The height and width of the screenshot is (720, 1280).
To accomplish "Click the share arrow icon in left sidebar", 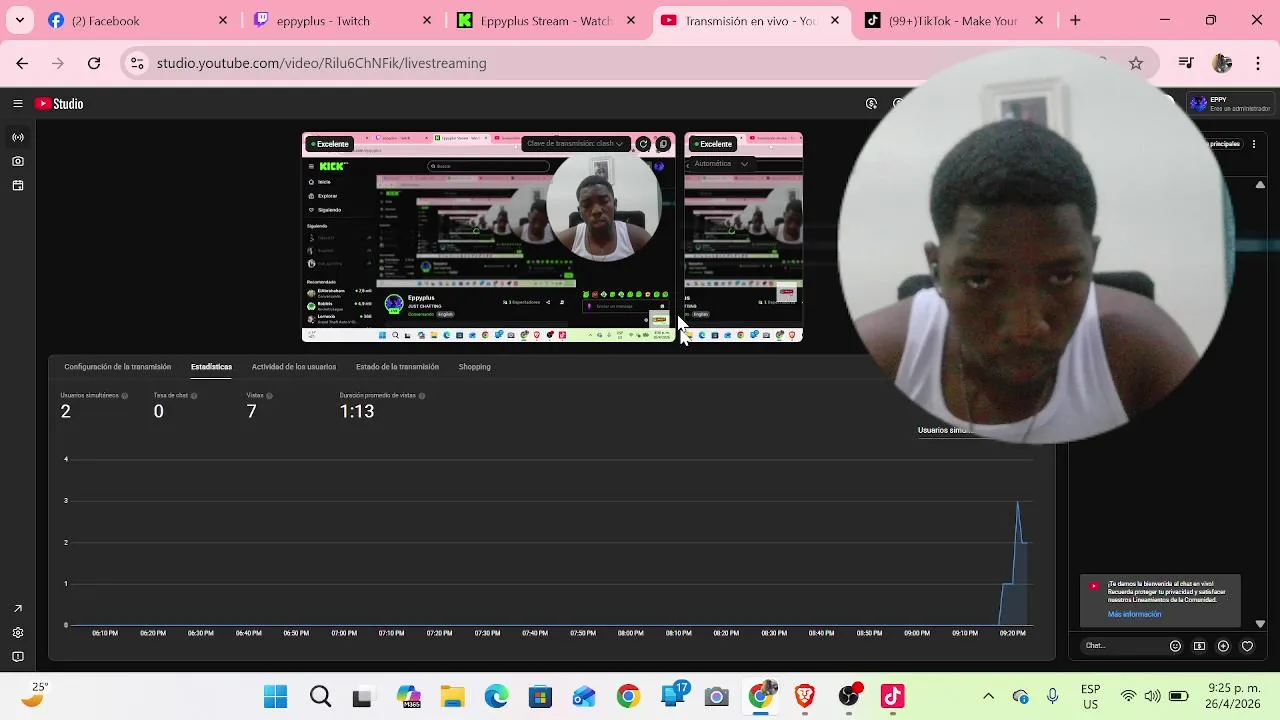I will coord(18,609).
